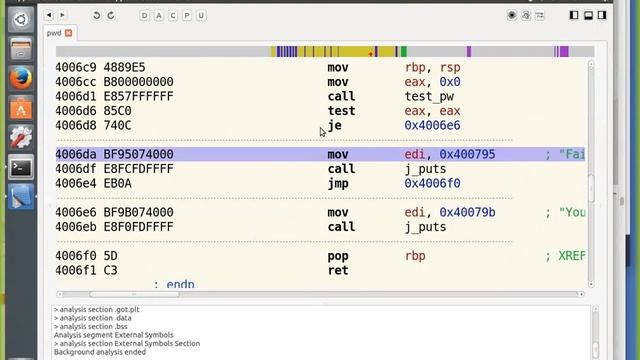Mark selection as undefined with U button

201,16
